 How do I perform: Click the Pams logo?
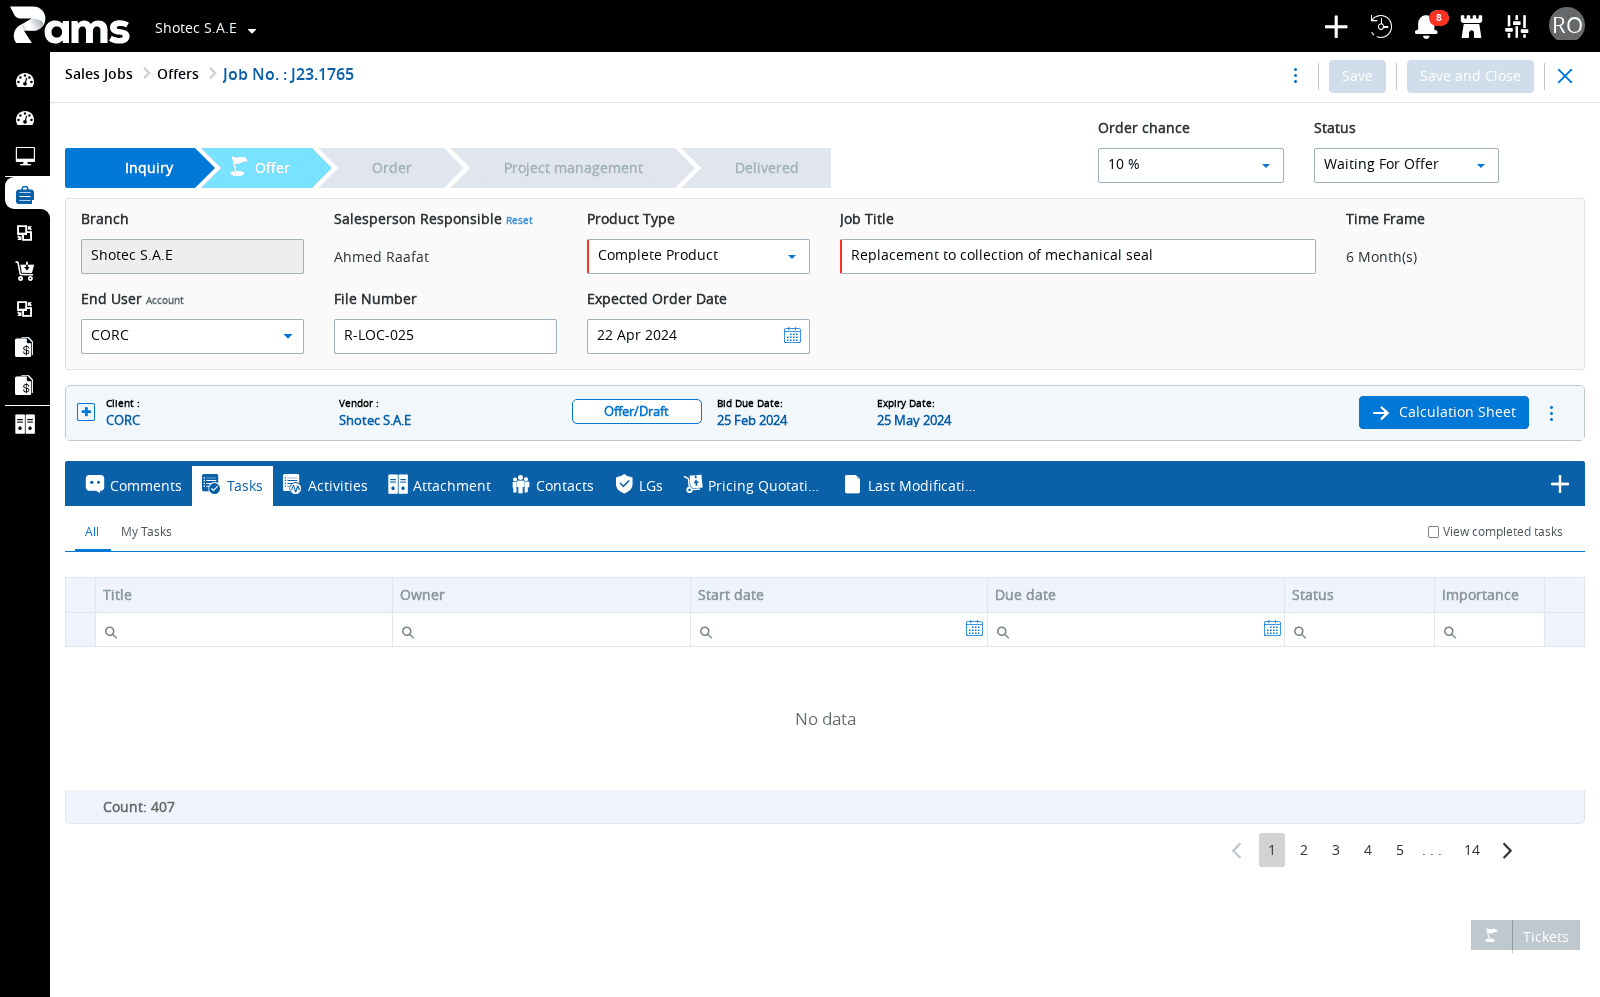coord(70,26)
